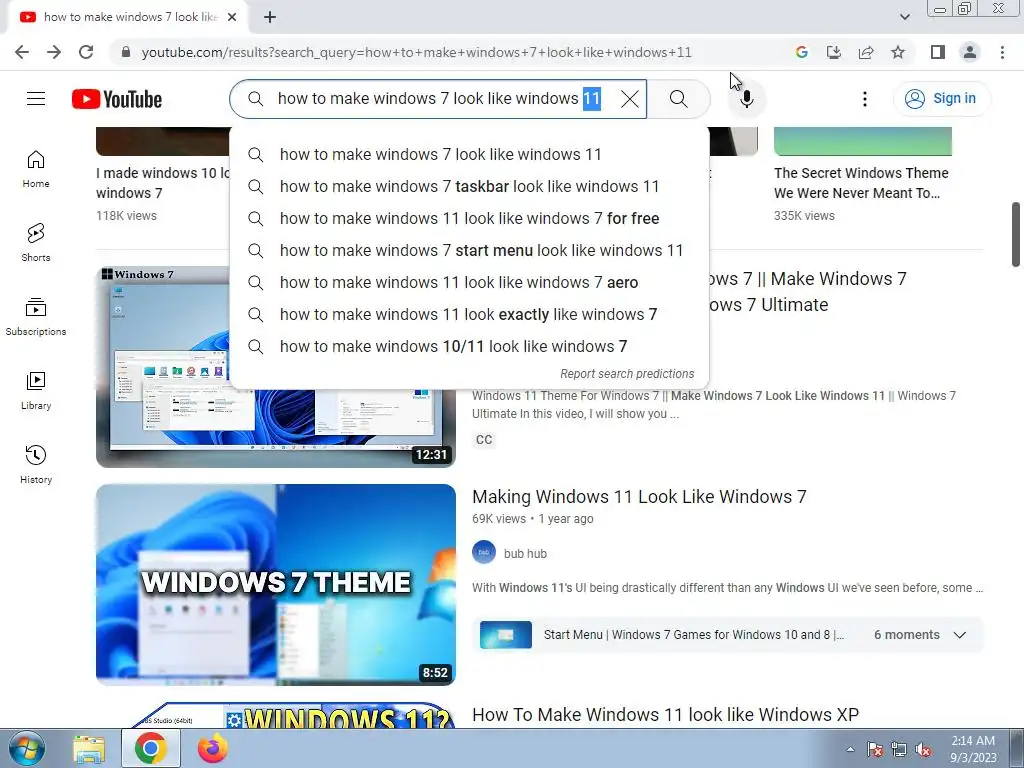Go forward using browser forward arrow
Image resolution: width=1024 pixels, height=768 pixels.
pos(54,52)
